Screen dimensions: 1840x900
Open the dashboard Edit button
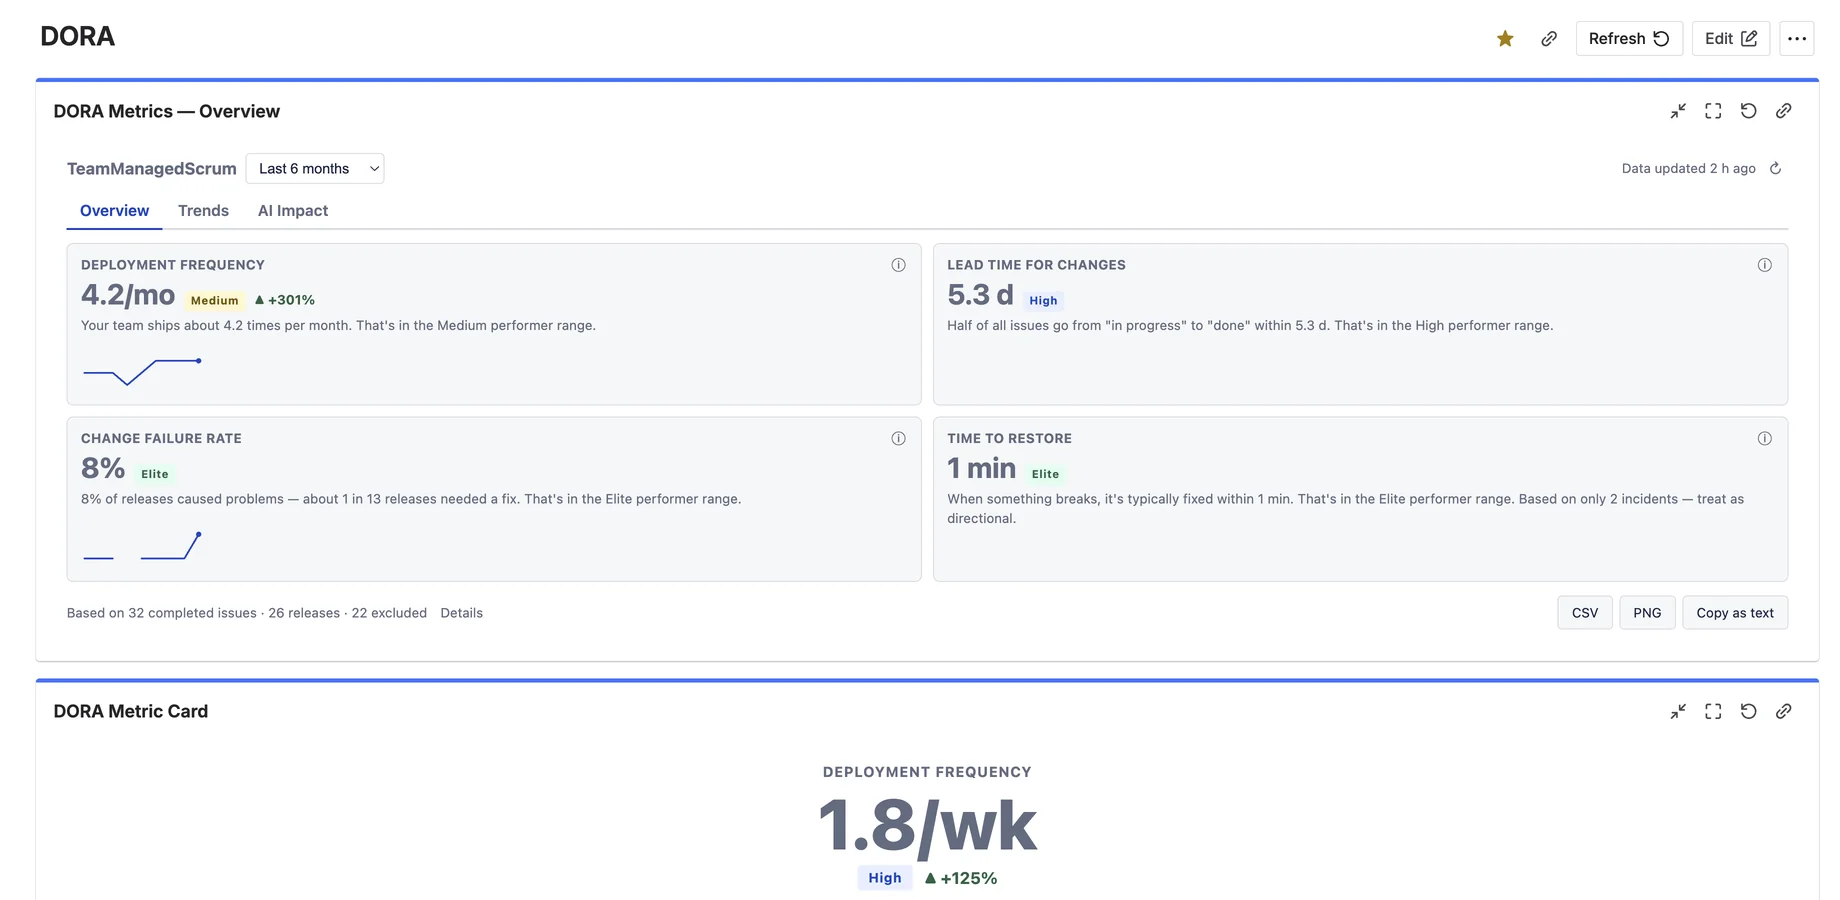(x=1731, y=38)
